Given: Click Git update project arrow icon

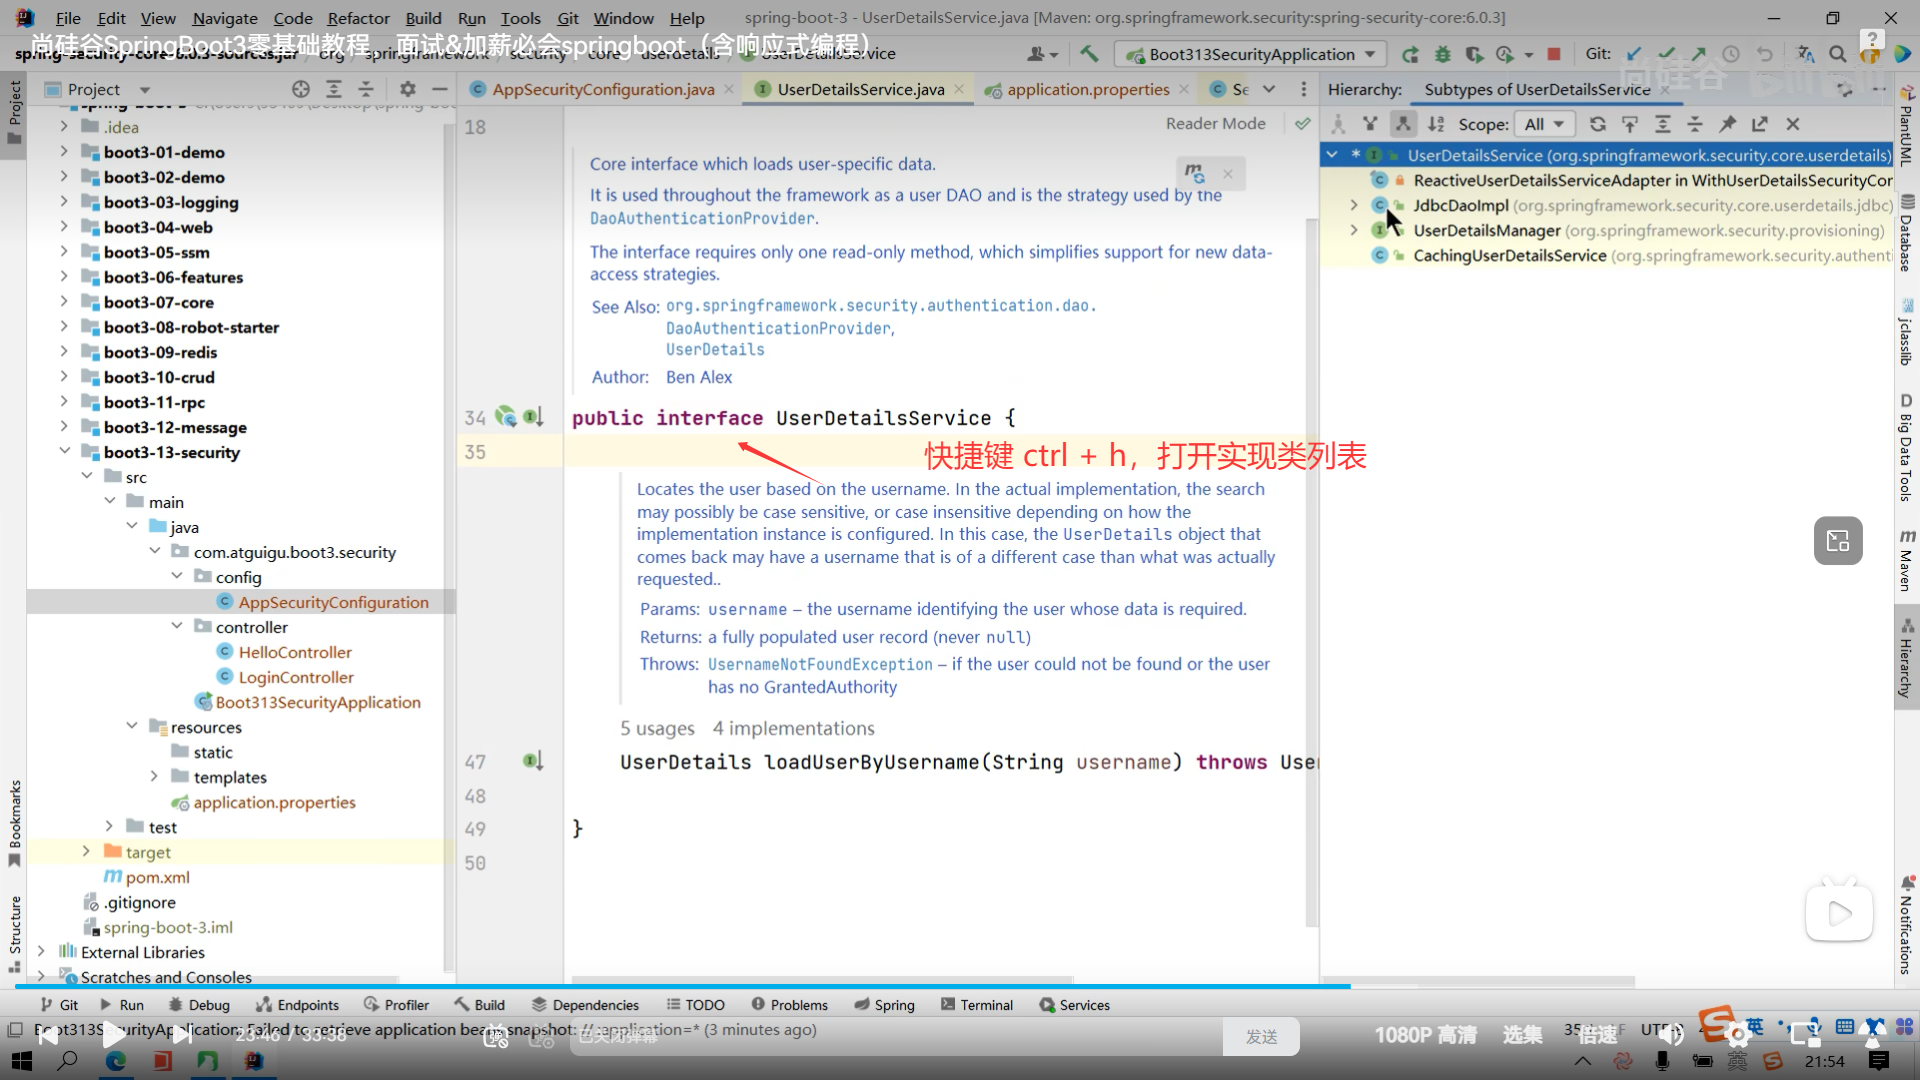Looking at the screenshot, I should point(1634,54).
